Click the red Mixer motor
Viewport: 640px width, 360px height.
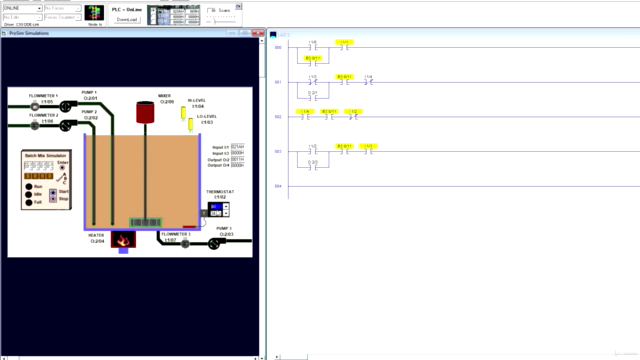pyautogui.click(x=145, y=112)
